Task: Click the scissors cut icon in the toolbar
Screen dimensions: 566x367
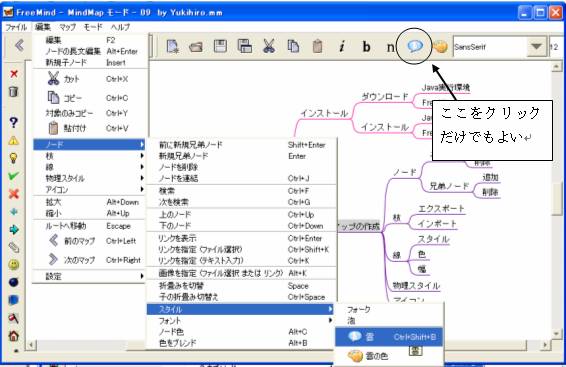Action: click(269, 46)
